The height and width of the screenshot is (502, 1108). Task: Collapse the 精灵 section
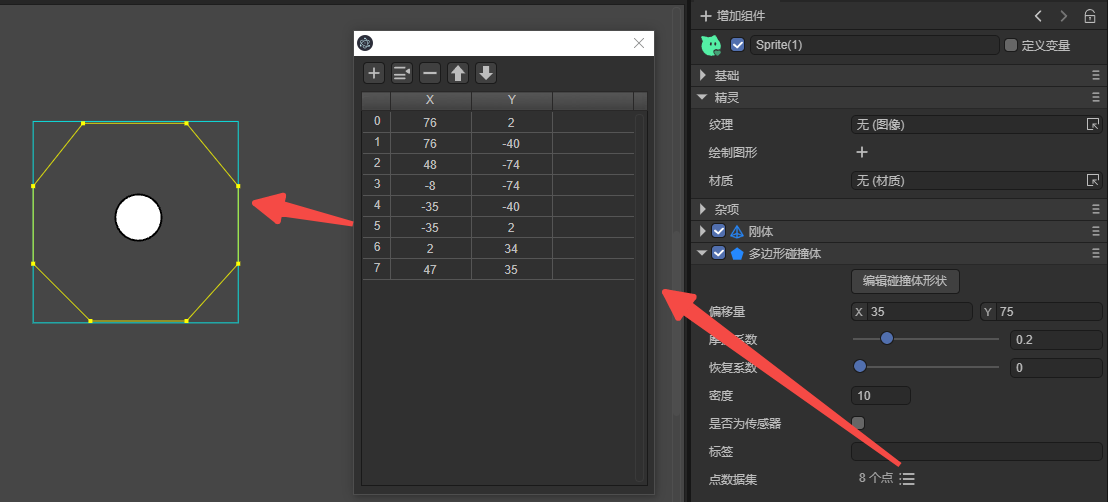click(703, 97)
